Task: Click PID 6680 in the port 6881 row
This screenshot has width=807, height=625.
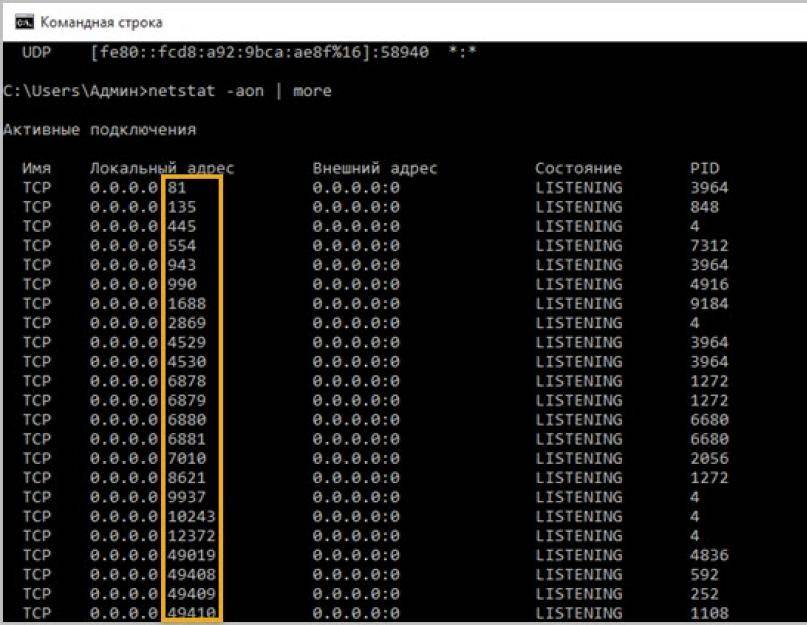Action: coord(709,439)
